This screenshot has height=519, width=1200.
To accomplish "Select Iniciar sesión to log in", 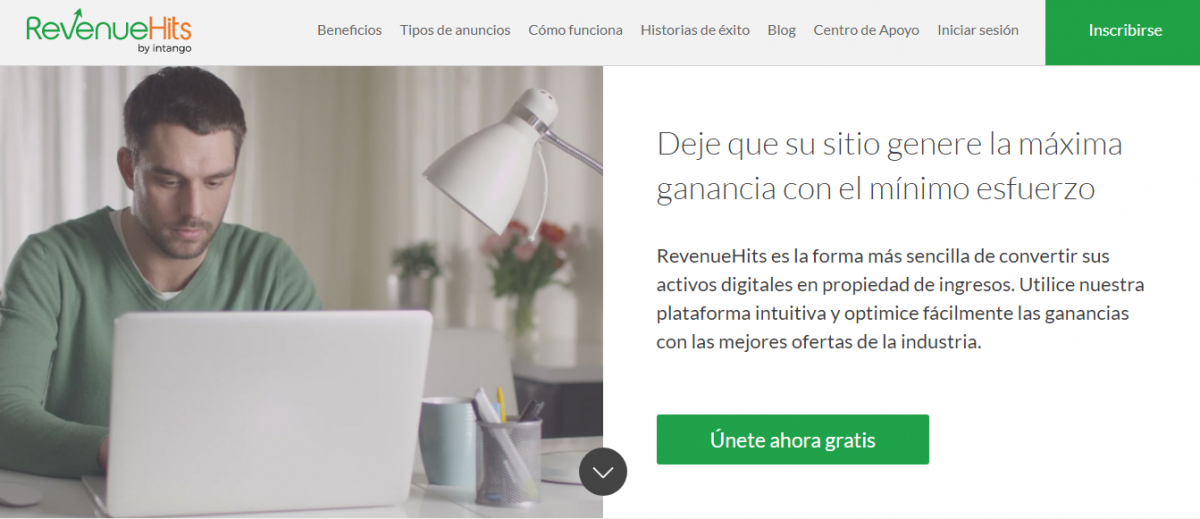I will click(x=978, y=30).
